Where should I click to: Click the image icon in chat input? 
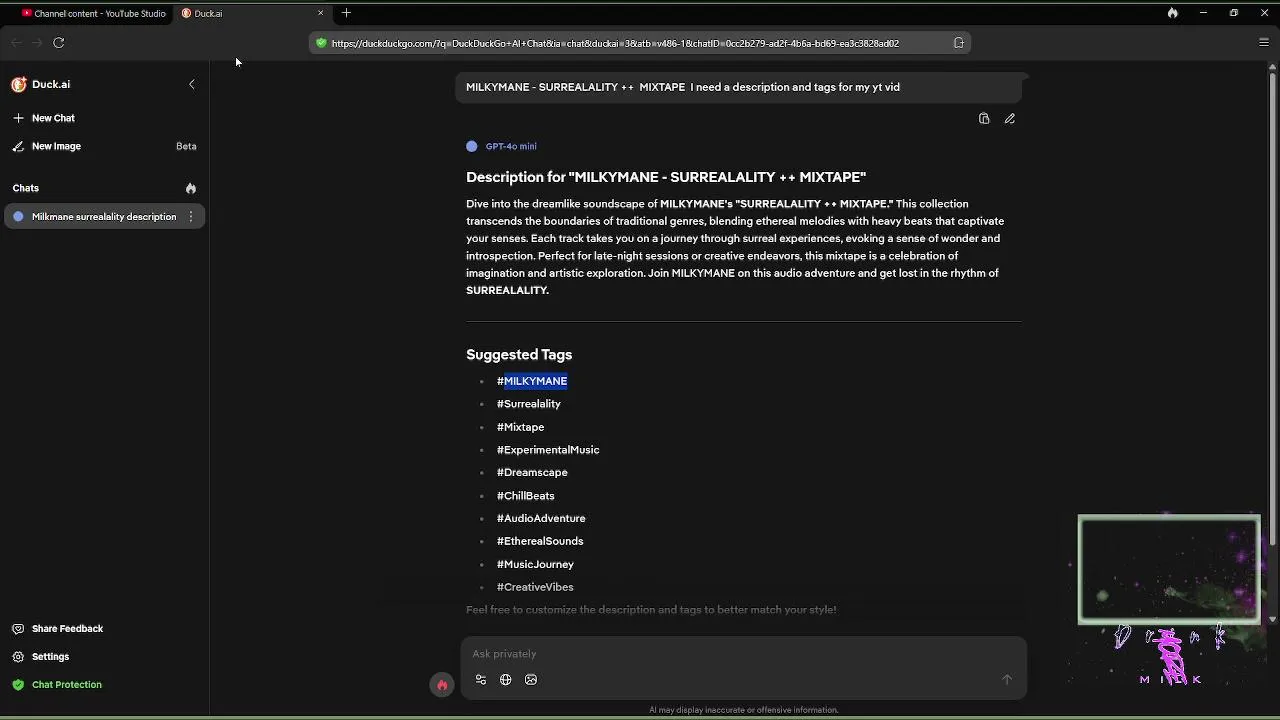point(531,680)
